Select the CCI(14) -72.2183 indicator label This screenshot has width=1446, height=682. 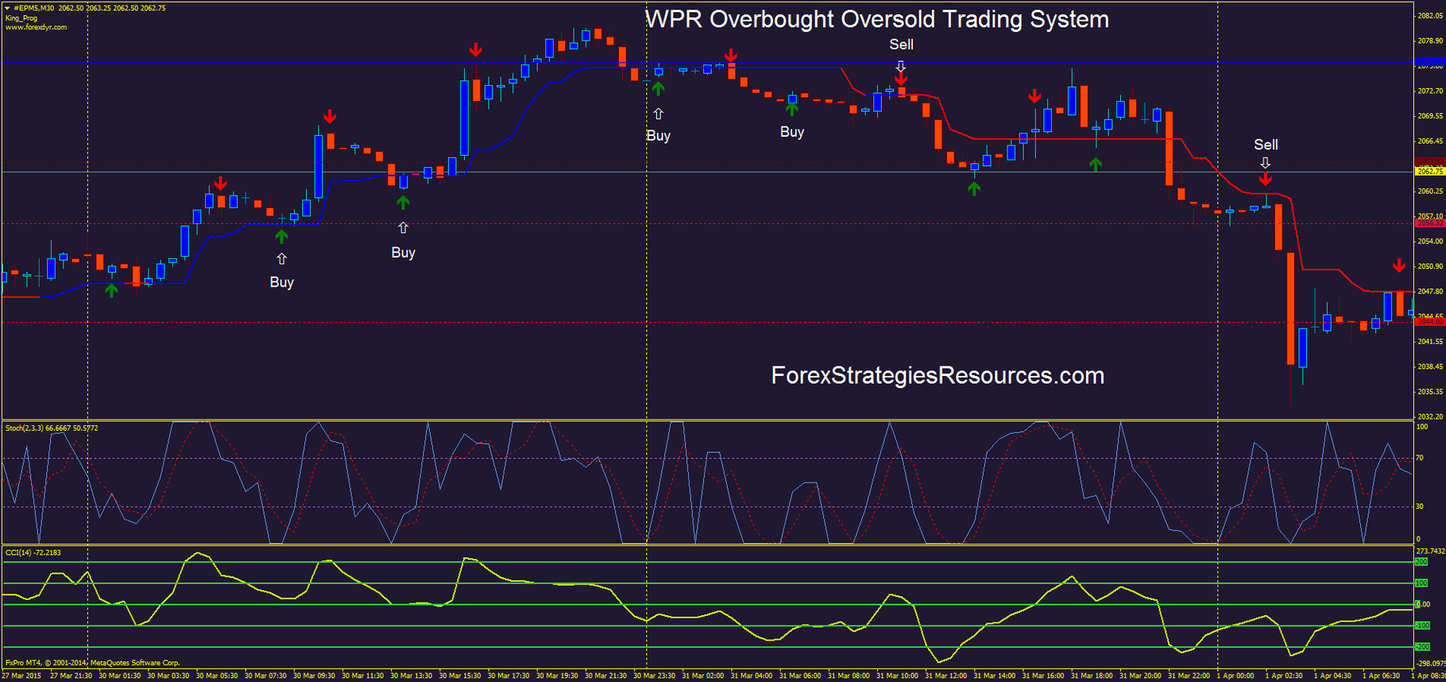pyautogui.click(x=33, y=552)
